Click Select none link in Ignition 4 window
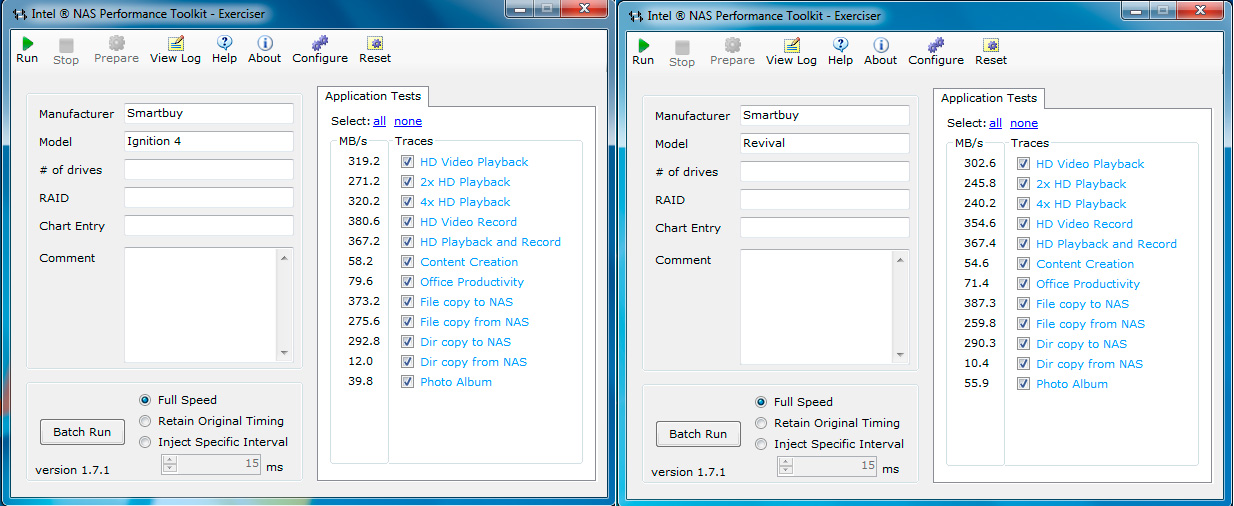This screenshot has width=1234, height=506. 408,121
